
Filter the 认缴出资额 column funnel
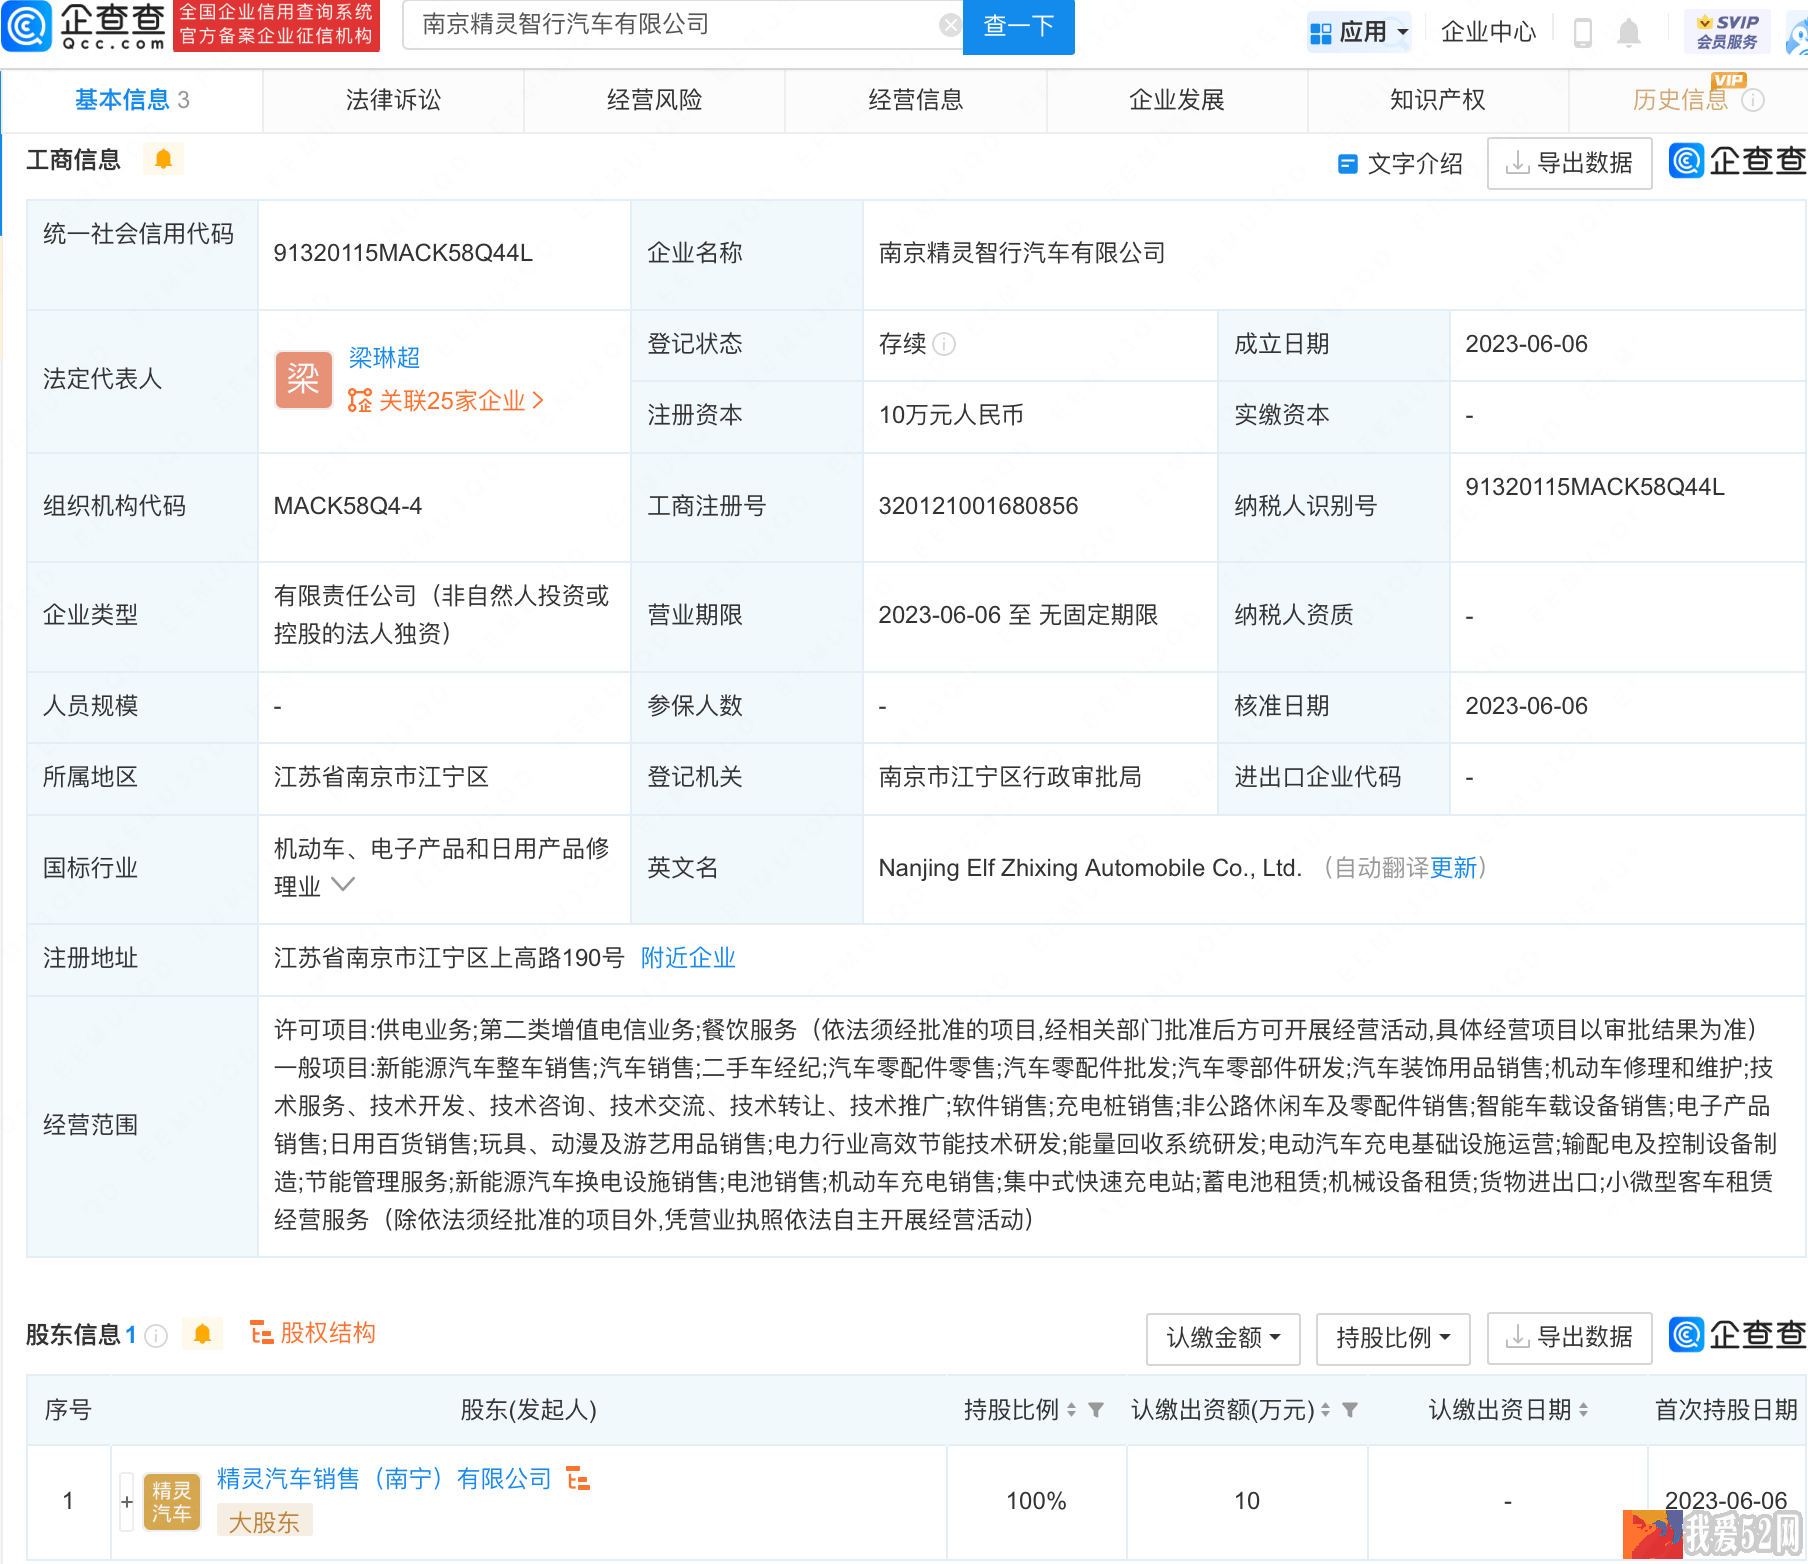1350,1410
